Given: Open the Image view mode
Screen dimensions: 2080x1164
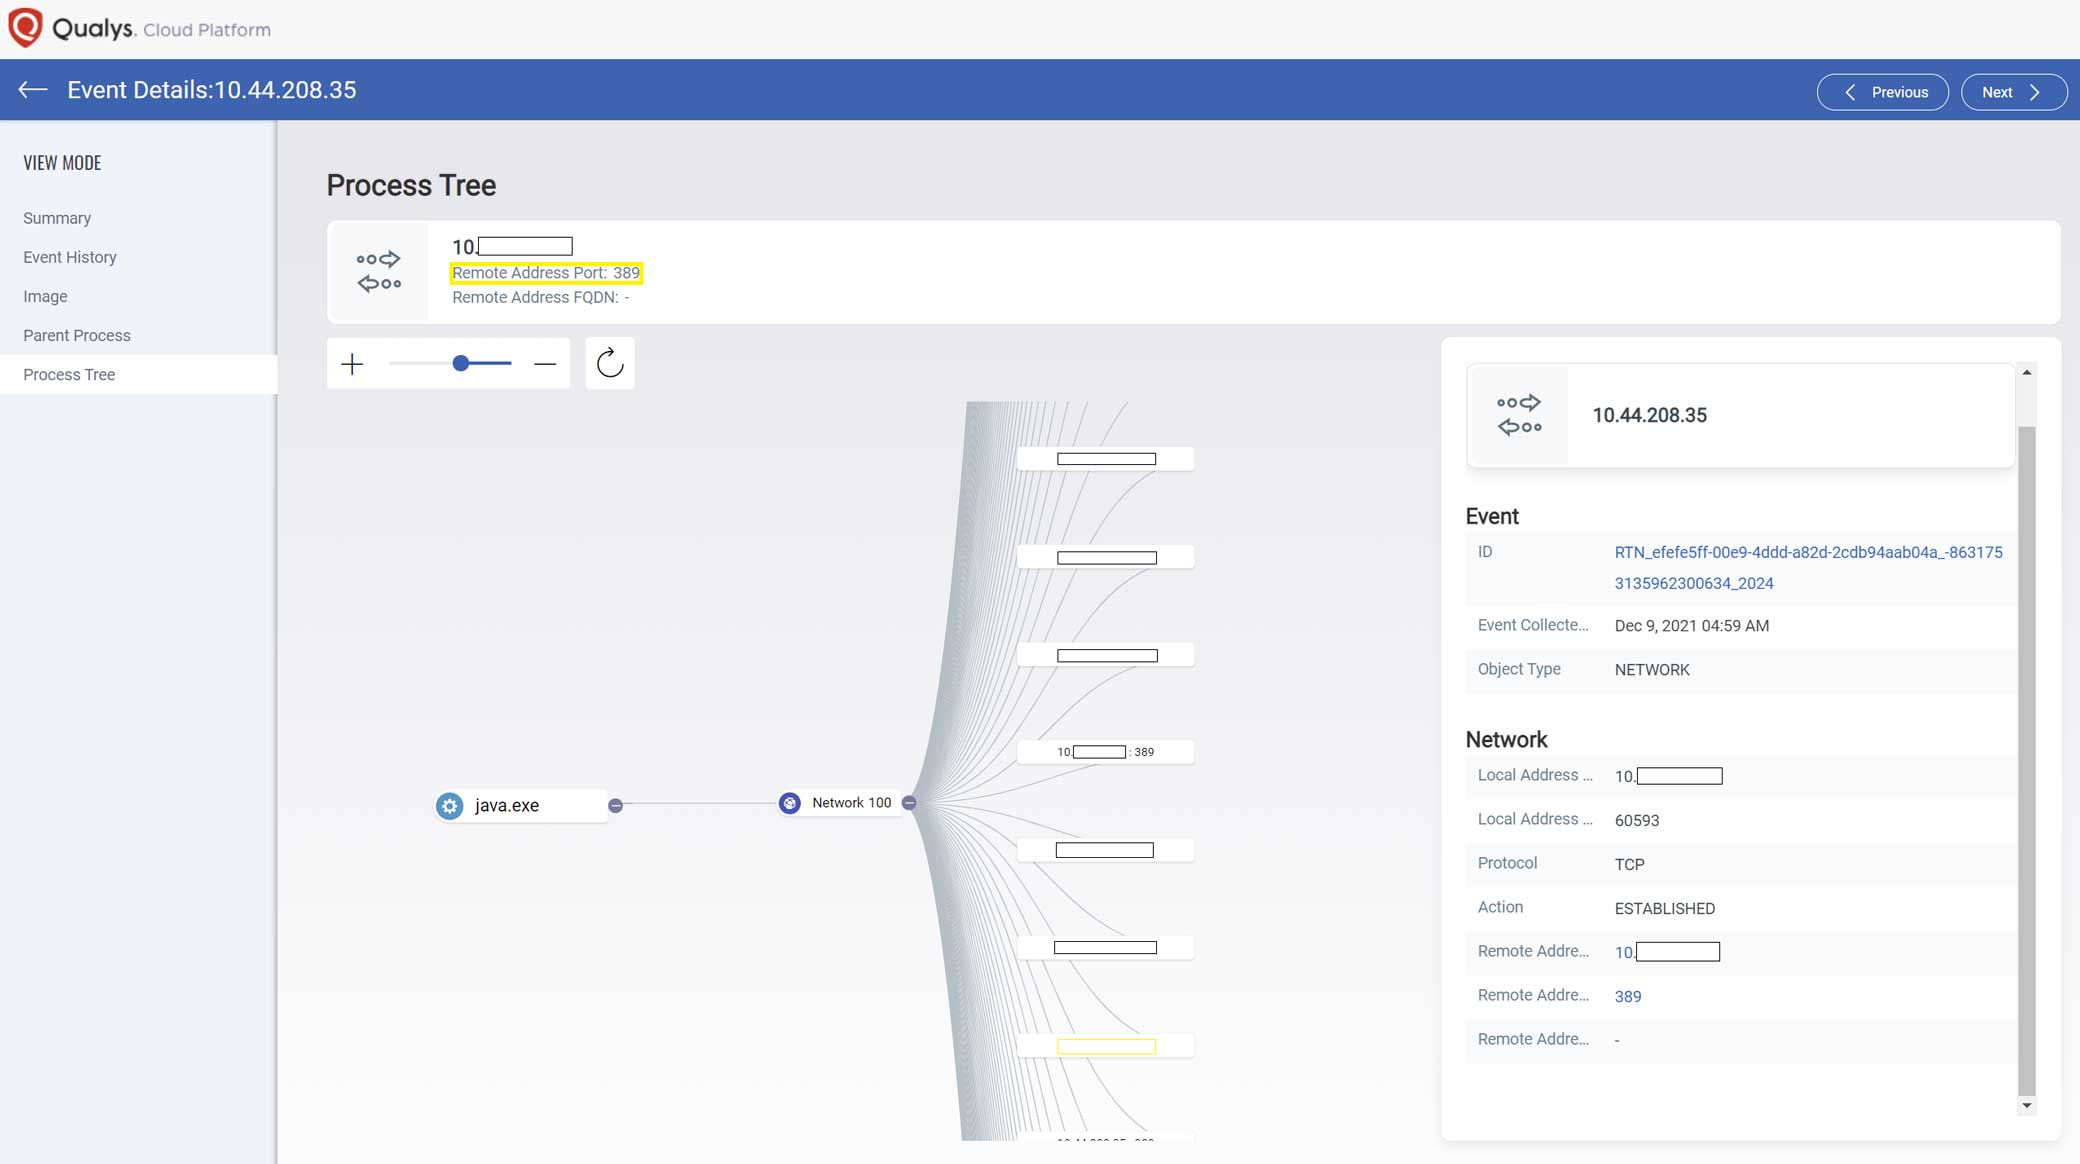Looking at the screenshot, I should (x=45, y=296).
